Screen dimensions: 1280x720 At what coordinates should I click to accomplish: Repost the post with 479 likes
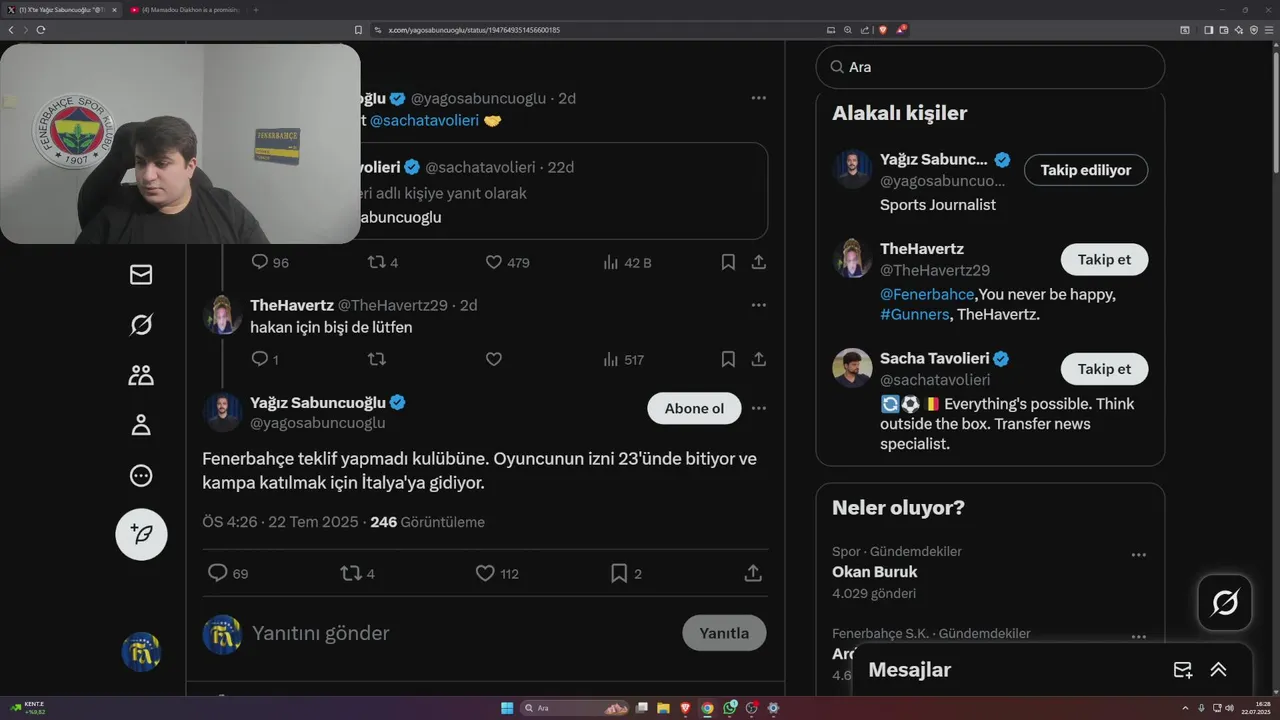coord(376,262)
